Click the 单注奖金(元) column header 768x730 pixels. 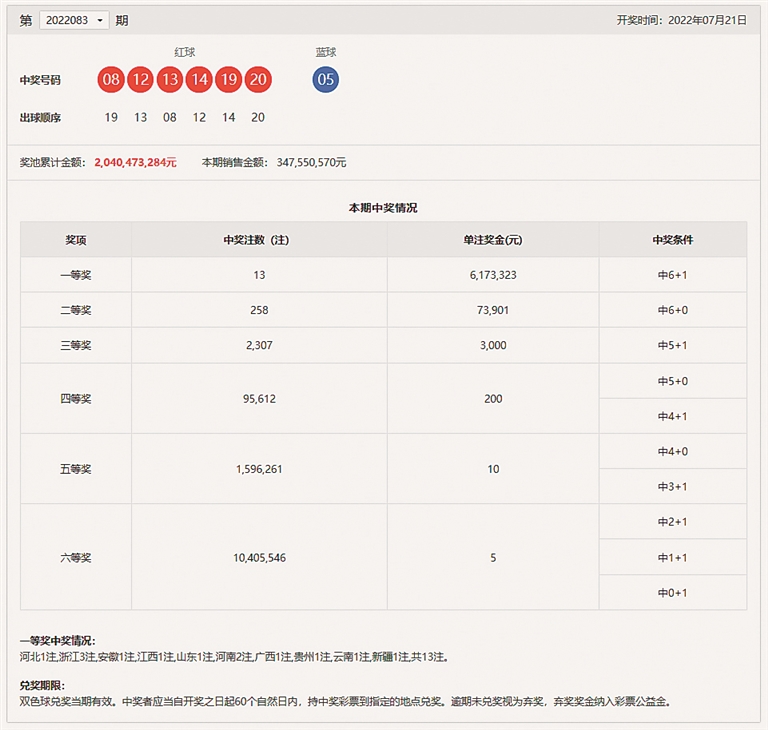click(x=493, y=240)
